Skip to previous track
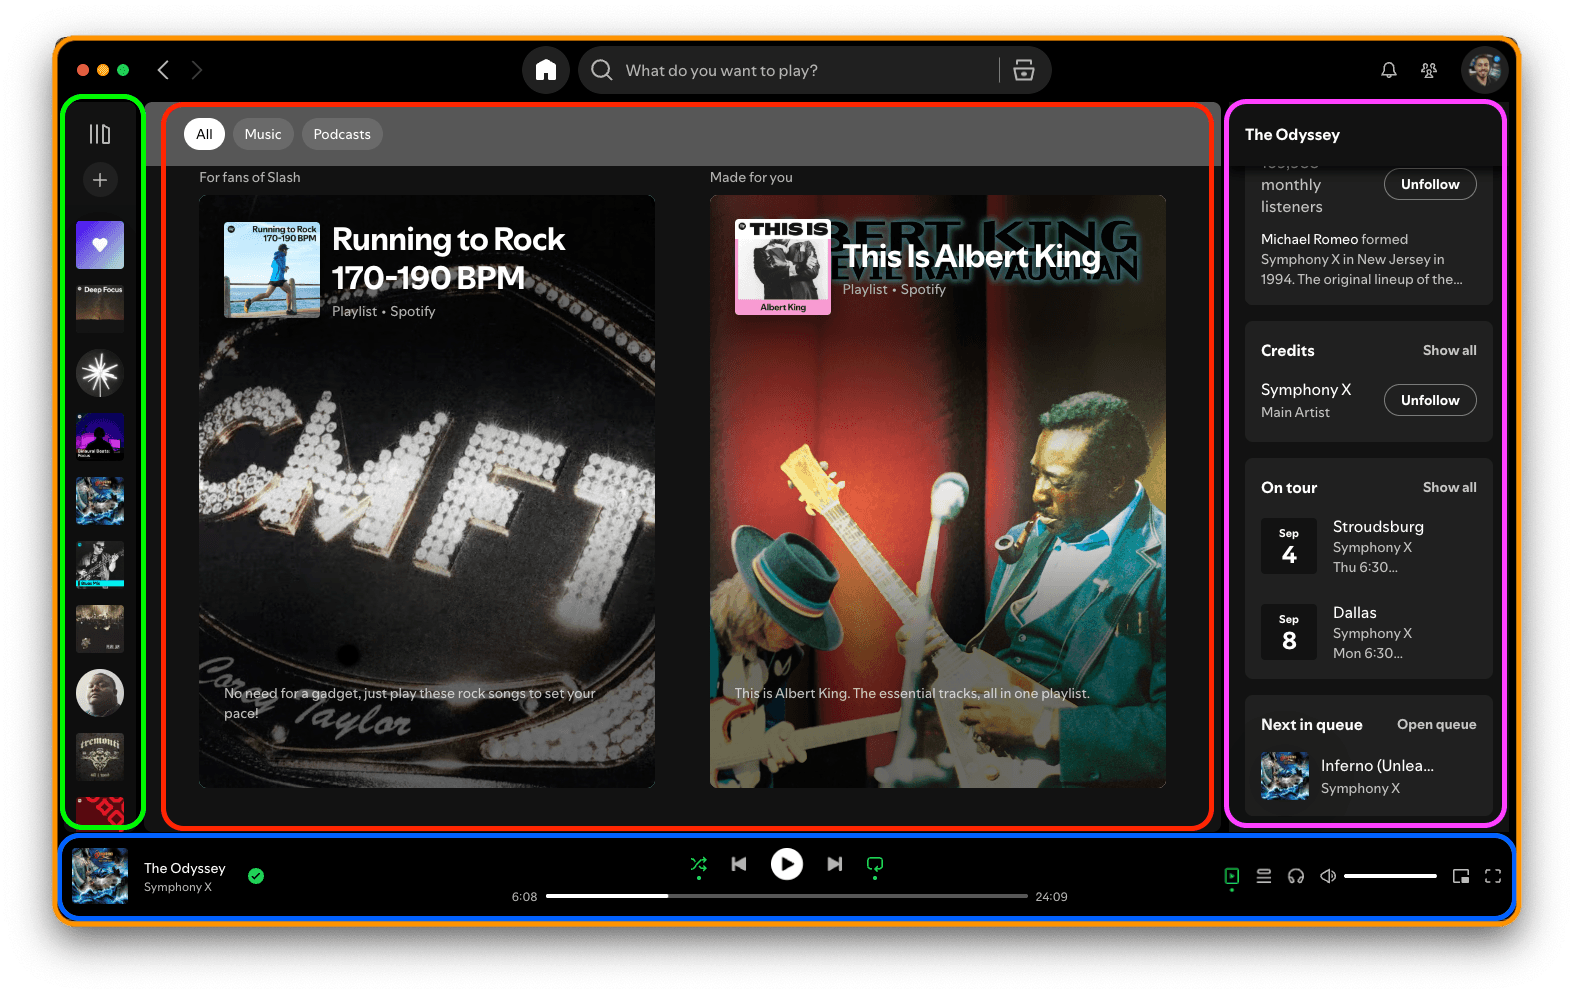Viewport: 1573px width, 994px height. pyautogui.click(x=739, y=864)
